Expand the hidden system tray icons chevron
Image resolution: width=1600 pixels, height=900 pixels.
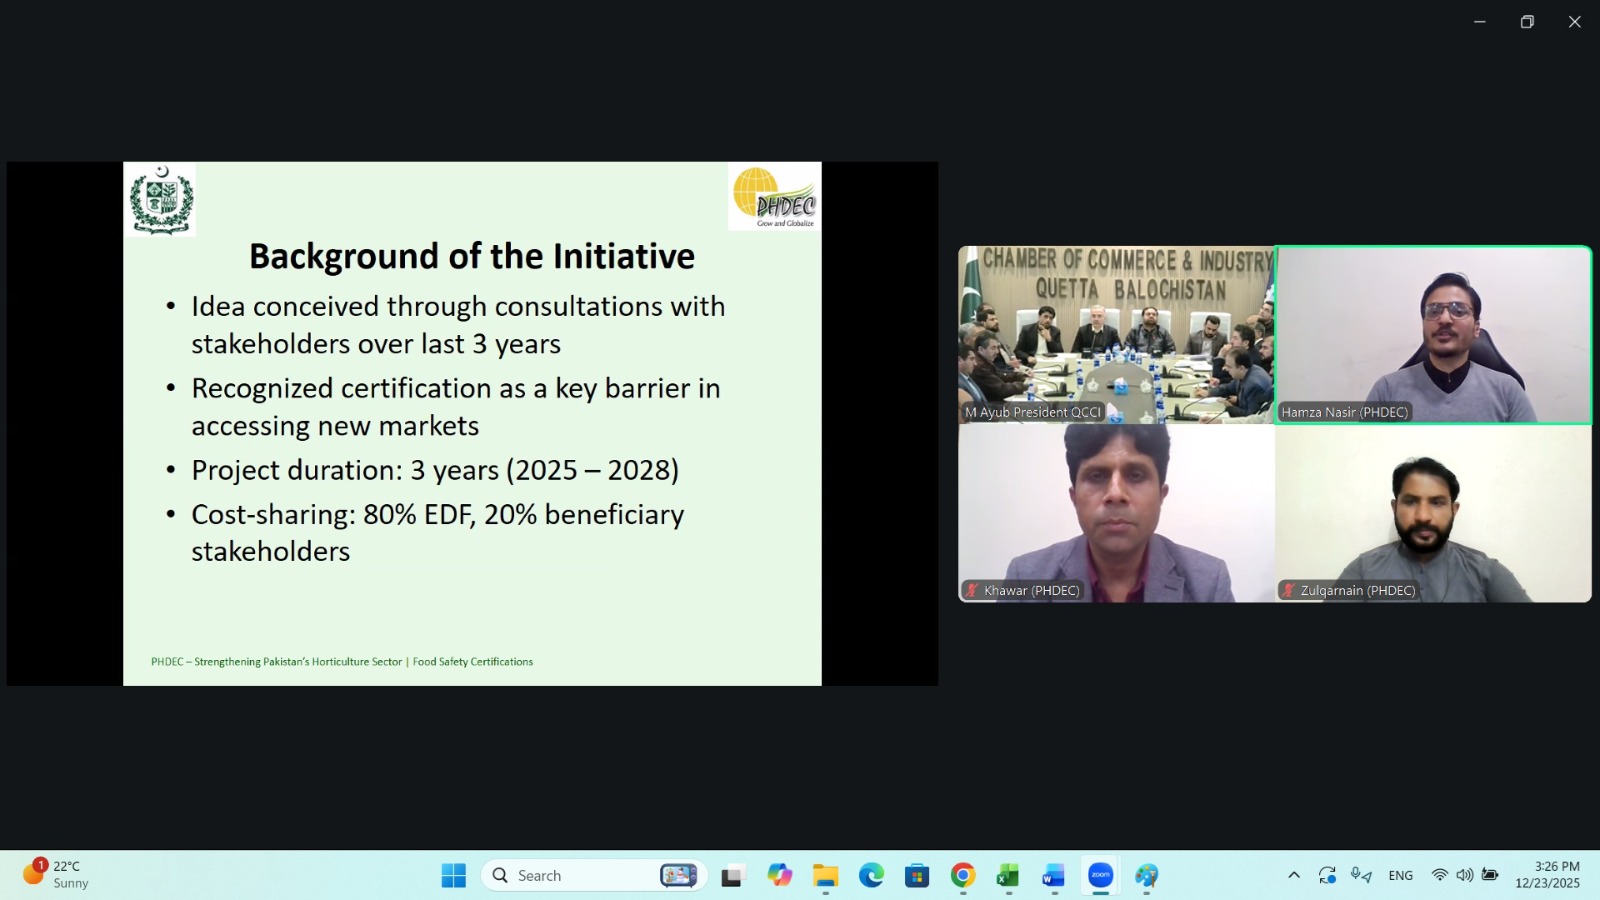[1293, 875]
